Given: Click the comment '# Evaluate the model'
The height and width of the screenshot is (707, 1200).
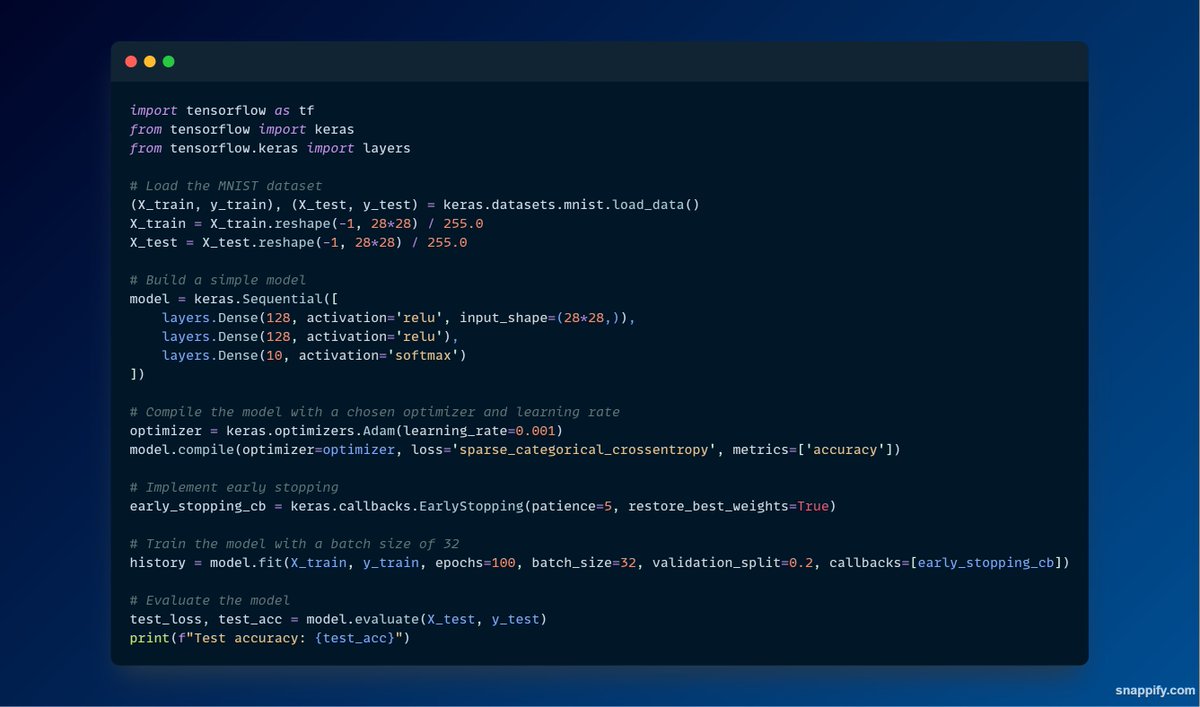Looking at the screenshot, I should 210,600.
